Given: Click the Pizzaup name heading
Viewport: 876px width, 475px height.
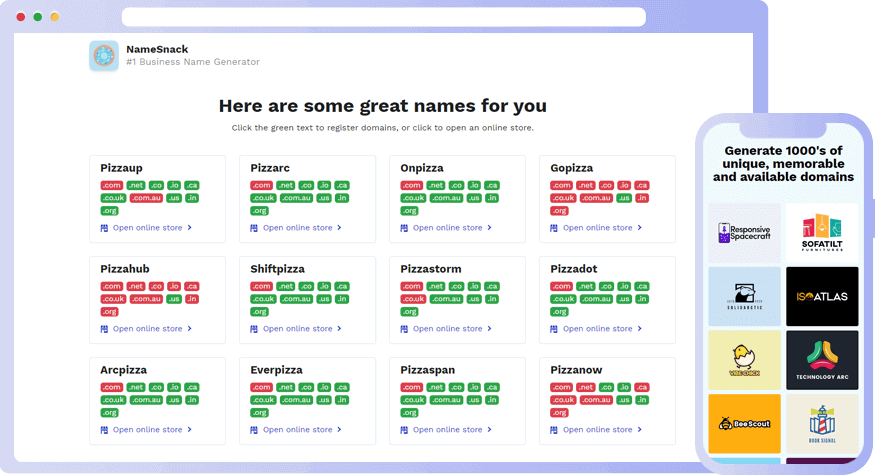Looking at the screenshot, I should [121, 168].
